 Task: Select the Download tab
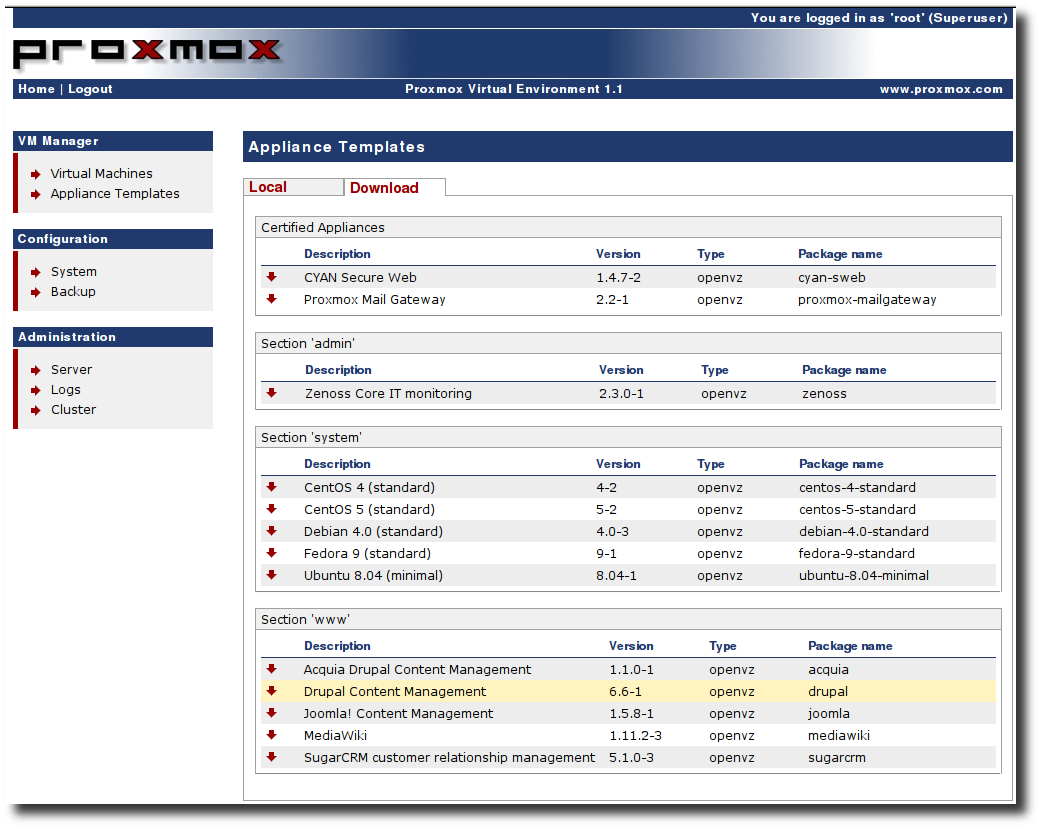[394, 188]
